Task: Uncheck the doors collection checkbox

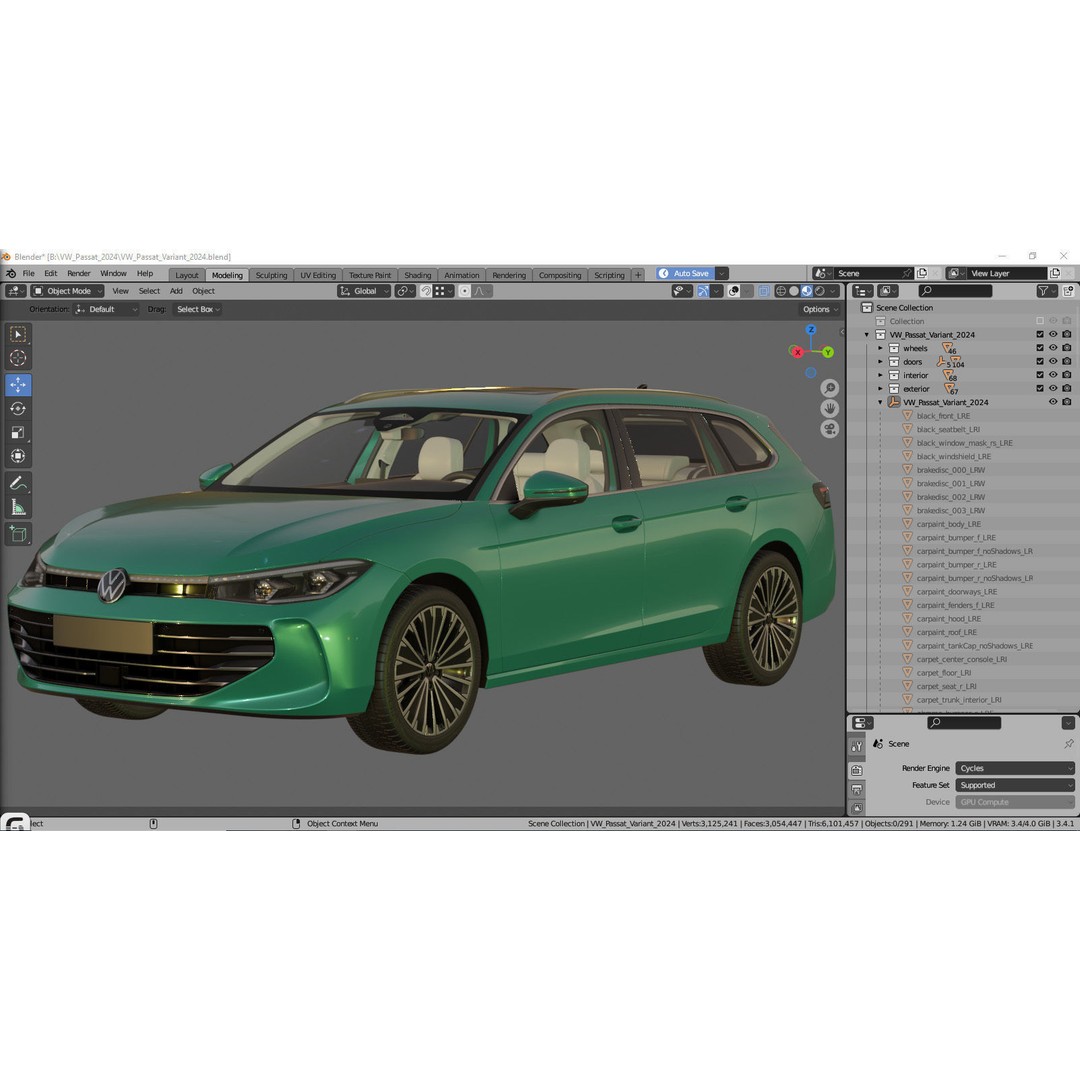Action: [1040, 362]
